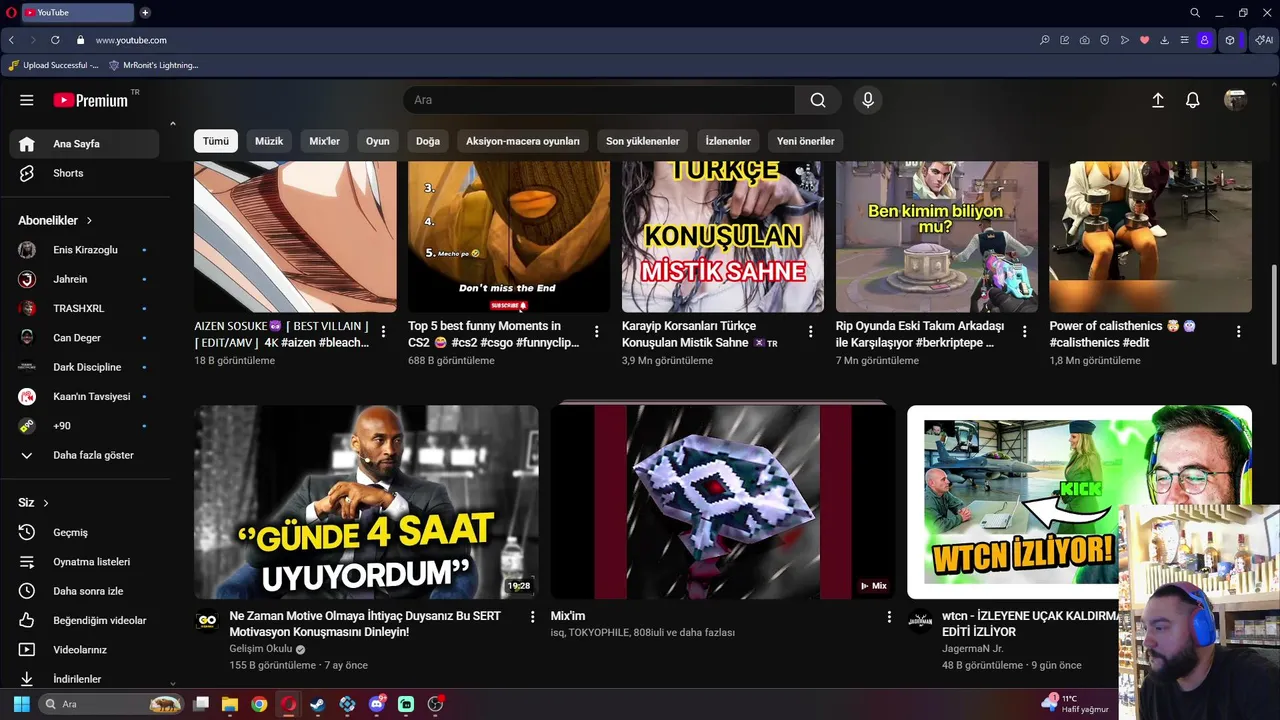The height and width of the screenshot is (720, 1280).
Task: Open File Explorer from the taskbar
Action: click(230, 704)
